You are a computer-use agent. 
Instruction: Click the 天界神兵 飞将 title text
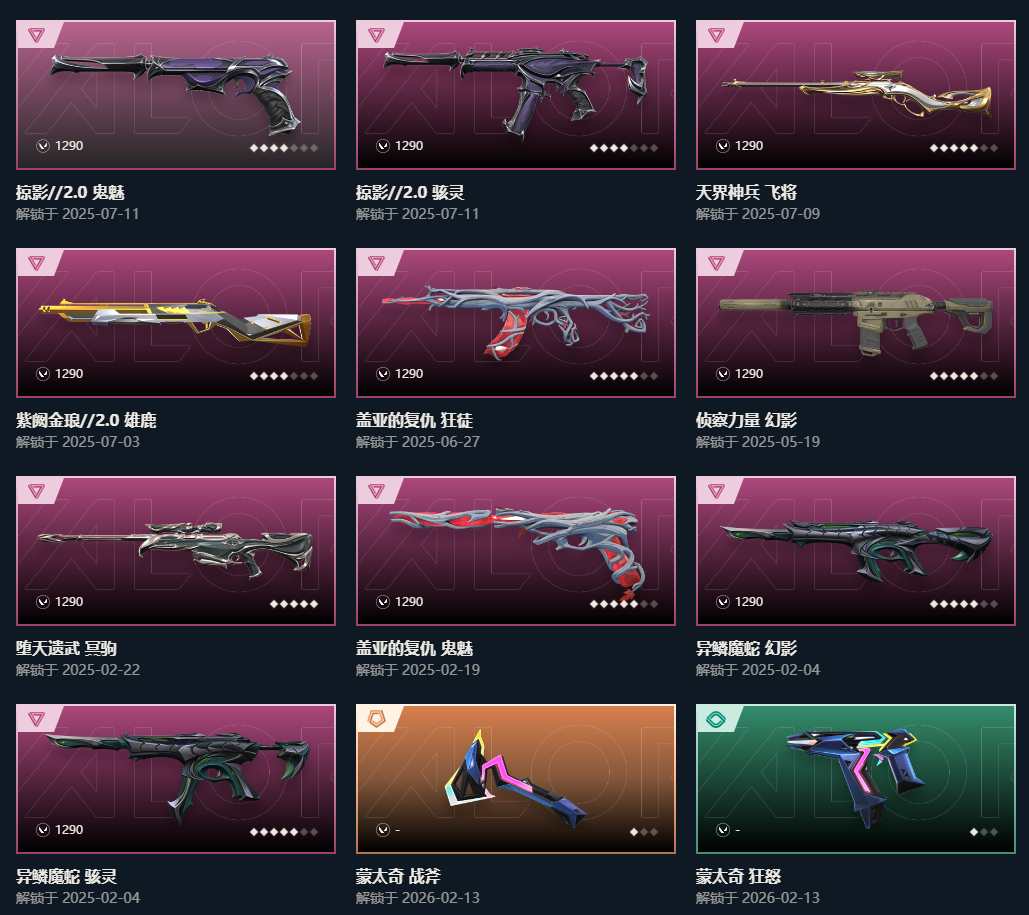(x=746, y=192)
